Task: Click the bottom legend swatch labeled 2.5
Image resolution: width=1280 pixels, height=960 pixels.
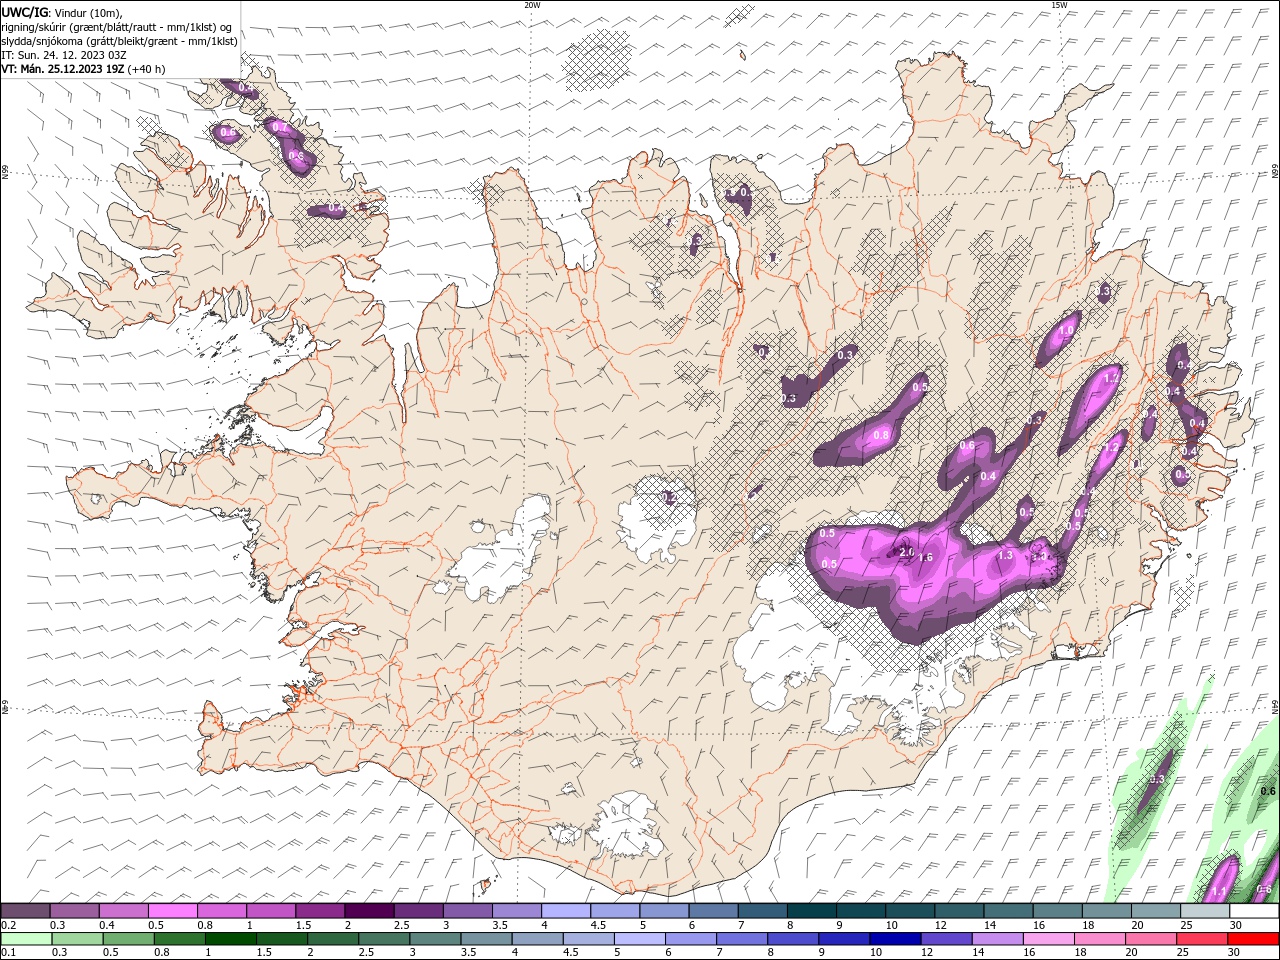Action: coord(384,939)
